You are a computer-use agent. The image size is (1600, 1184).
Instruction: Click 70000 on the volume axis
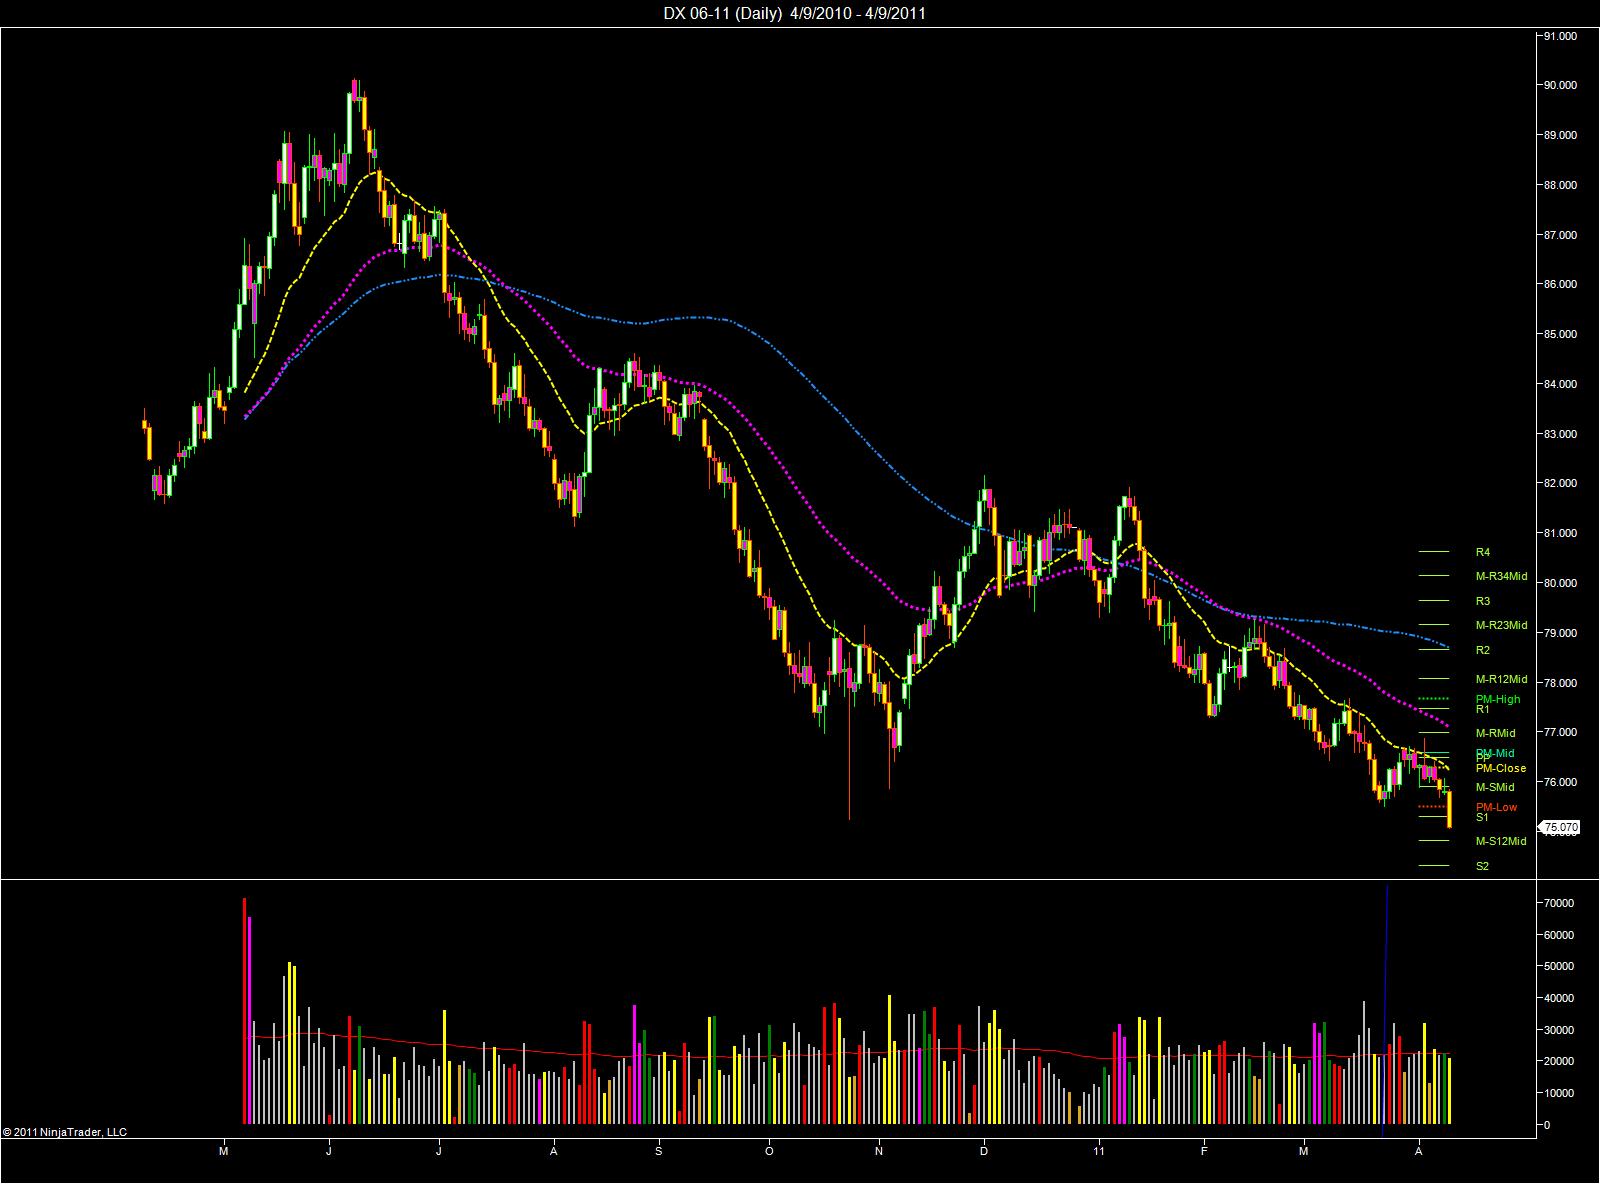(x=1560, y=903)
